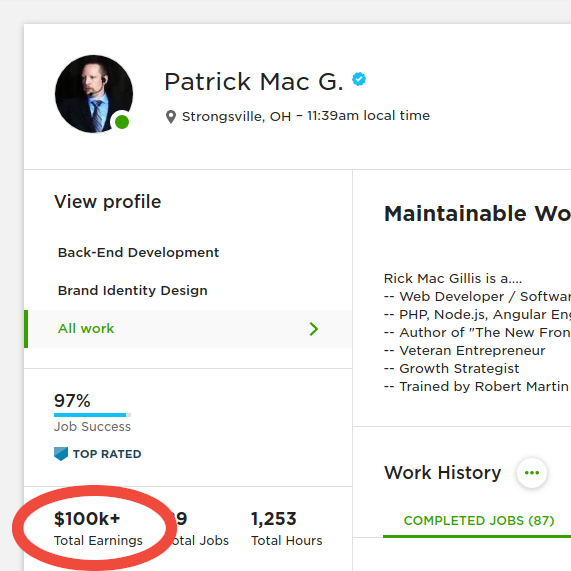Select the Brand Identity Design profile
Viewport: 571px width, 571px height.
point(133,290)
